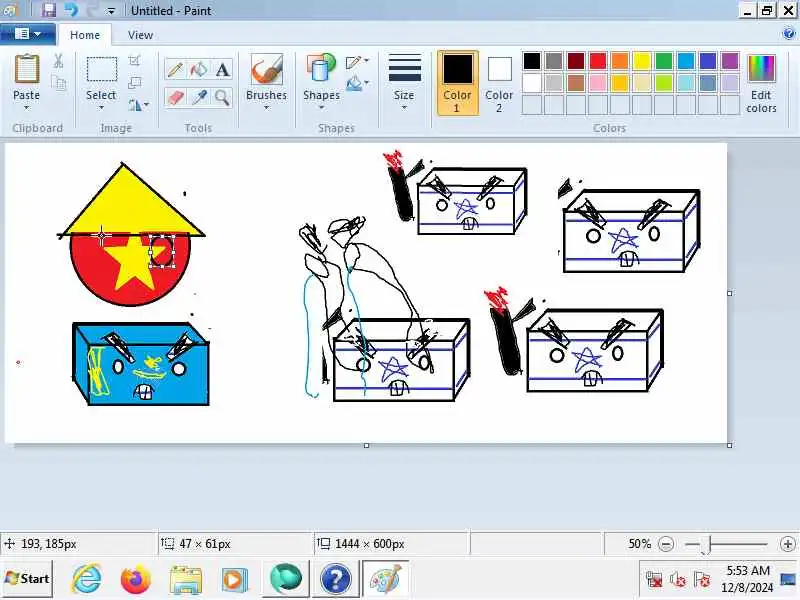Pick the green color swatch
This screenshot has height=600, width=800.
click(x=664, y=61)
